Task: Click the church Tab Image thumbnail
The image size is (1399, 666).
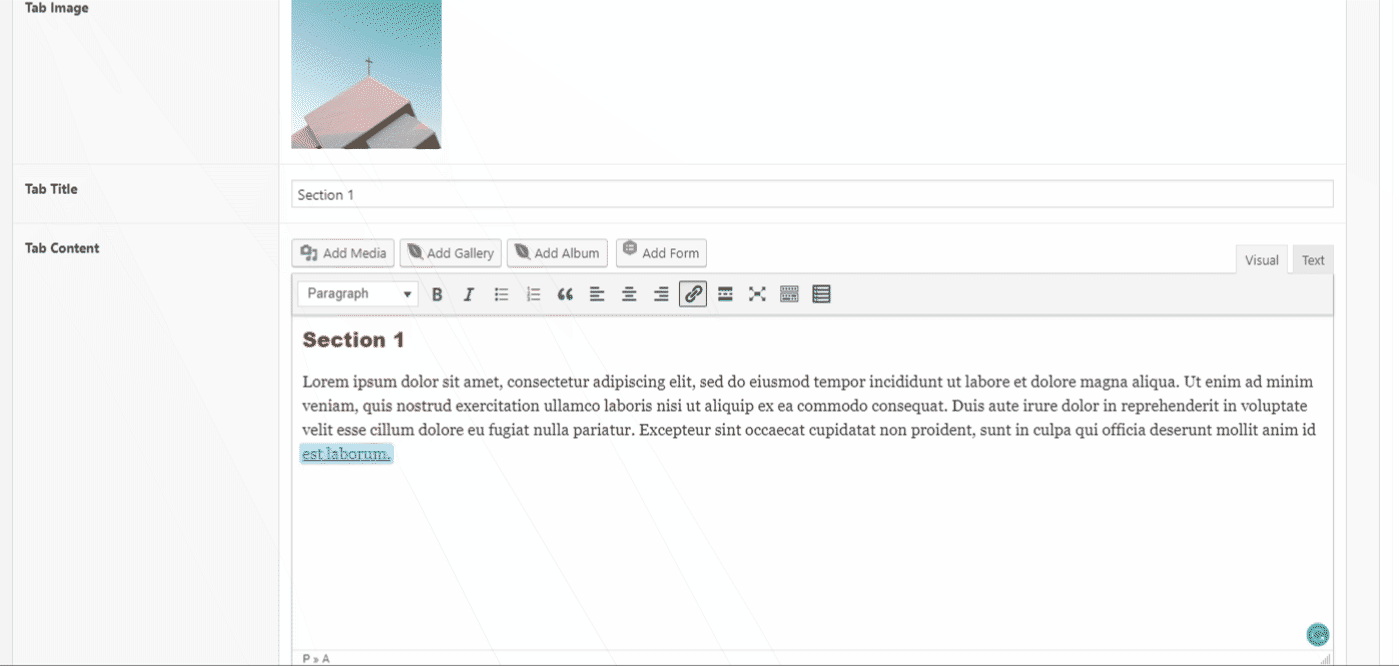Action: point(366,75)
